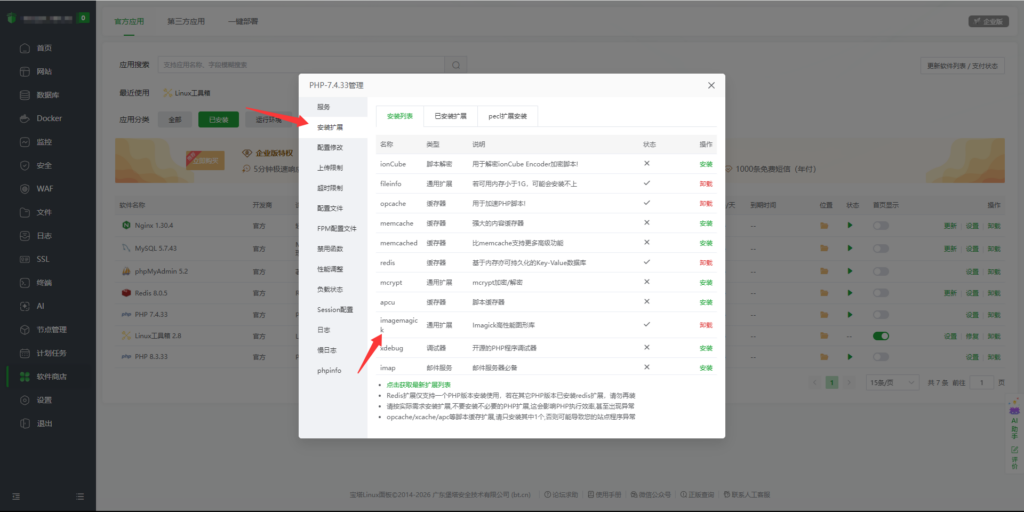Screen dimensions: 1024x512
Task: Filter apps by 全部 category
Action: [x=174, y=120]
